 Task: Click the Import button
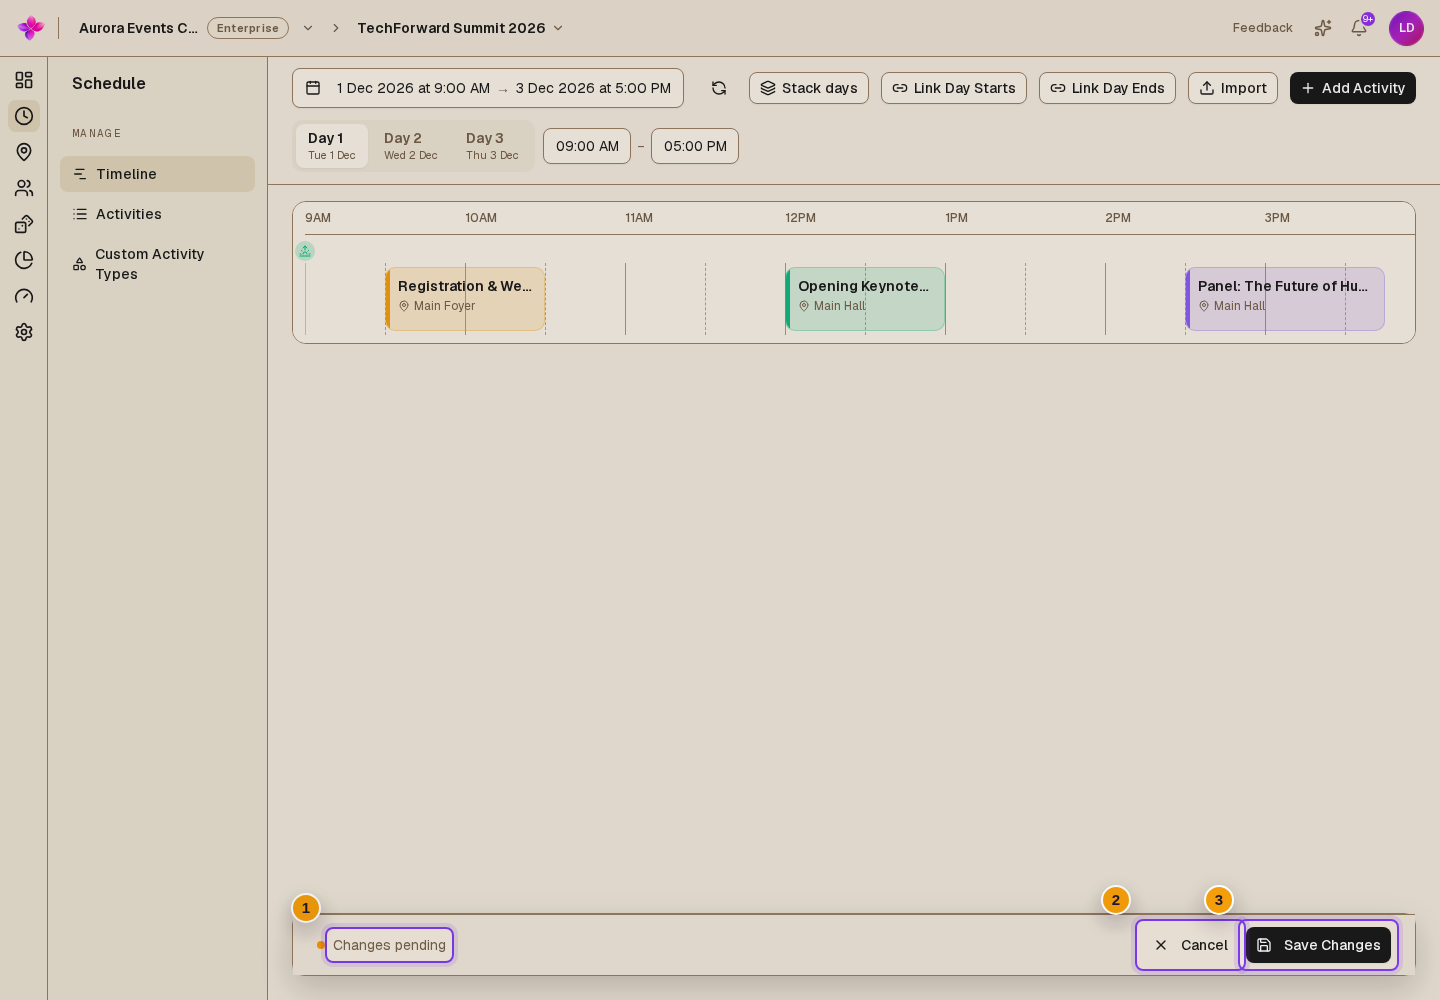click(x=1233, y=88)
